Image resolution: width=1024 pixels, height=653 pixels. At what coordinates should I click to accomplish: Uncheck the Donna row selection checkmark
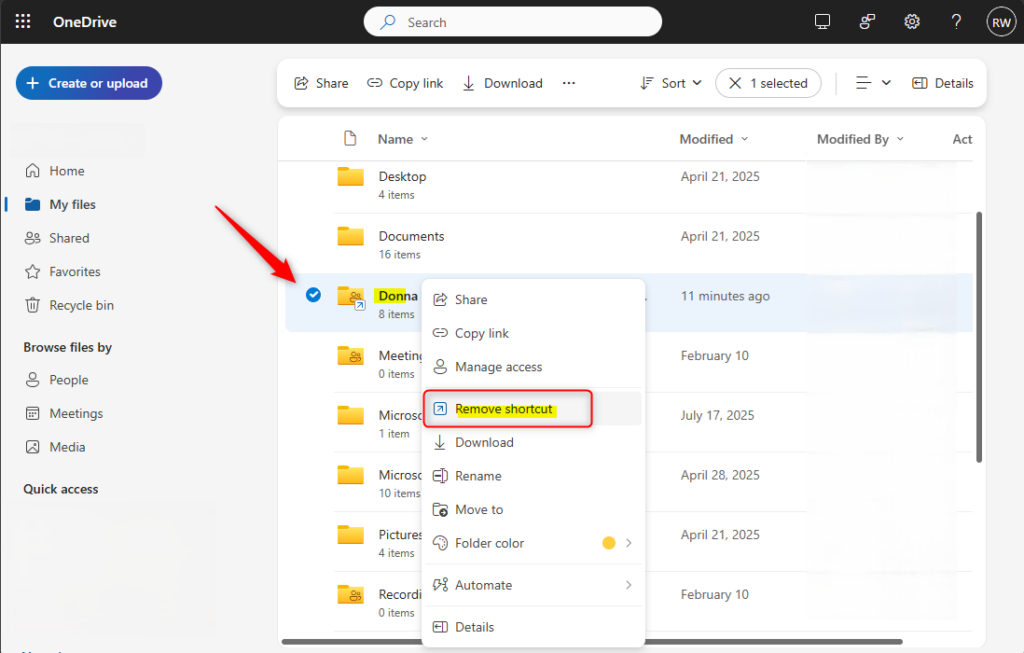[313, 295]
